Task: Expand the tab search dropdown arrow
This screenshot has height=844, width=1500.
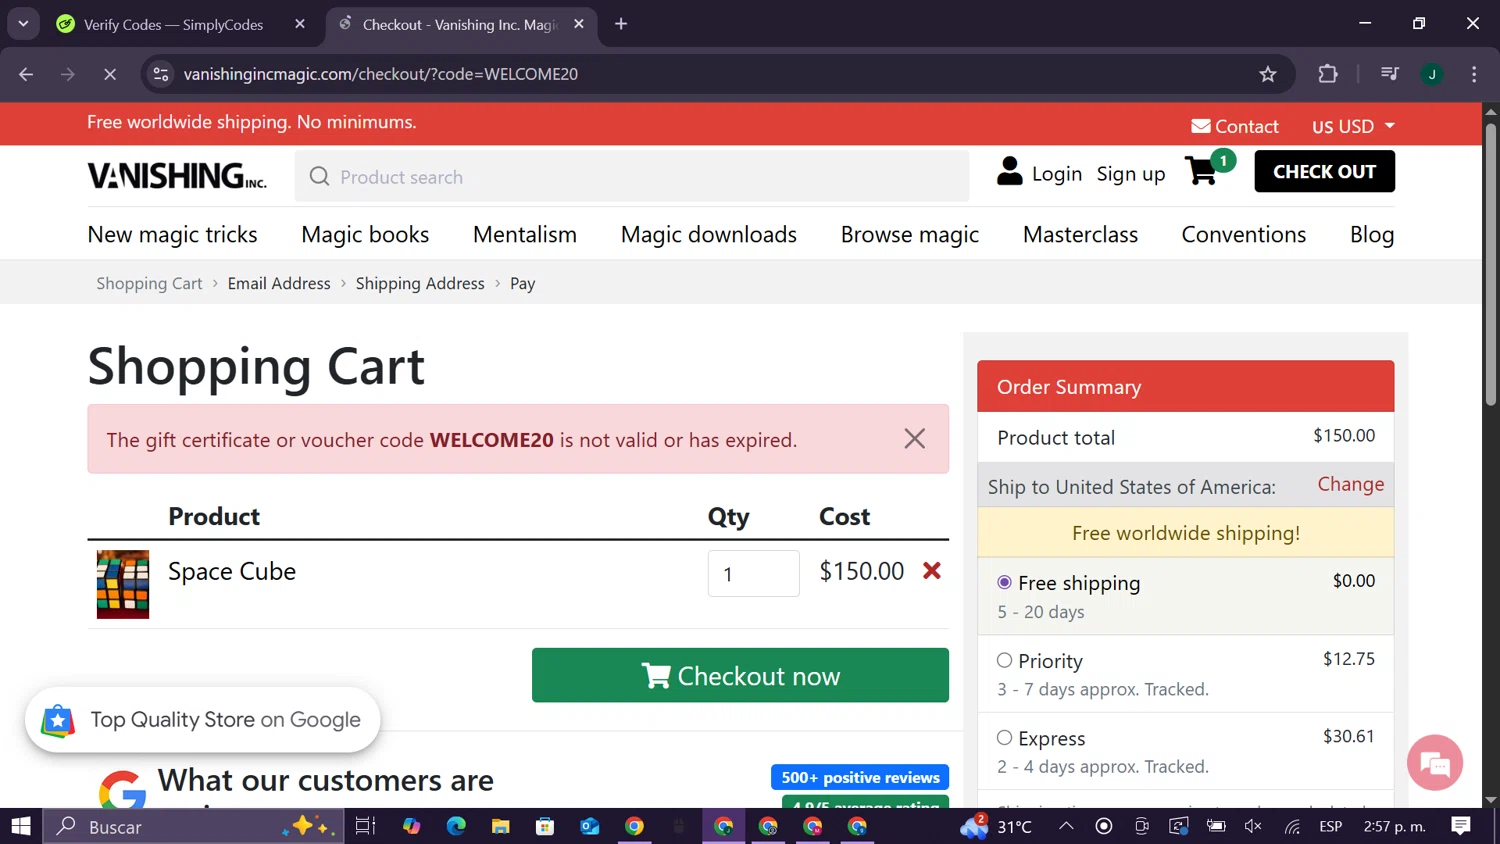Action: point(23,24)
